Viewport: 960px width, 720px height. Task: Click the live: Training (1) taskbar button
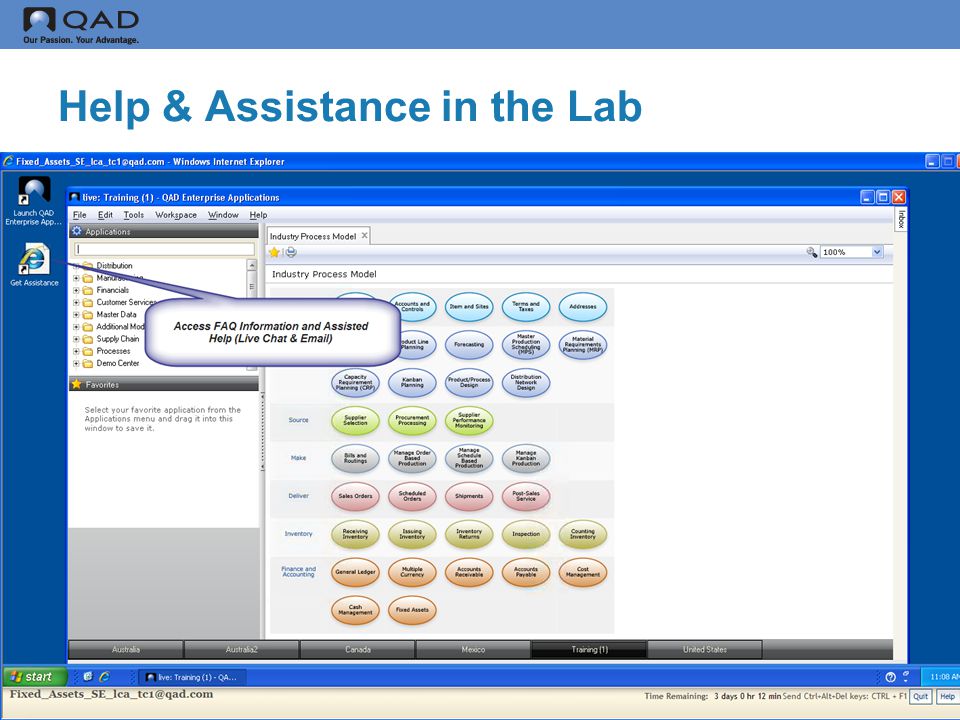coord(193,677)
